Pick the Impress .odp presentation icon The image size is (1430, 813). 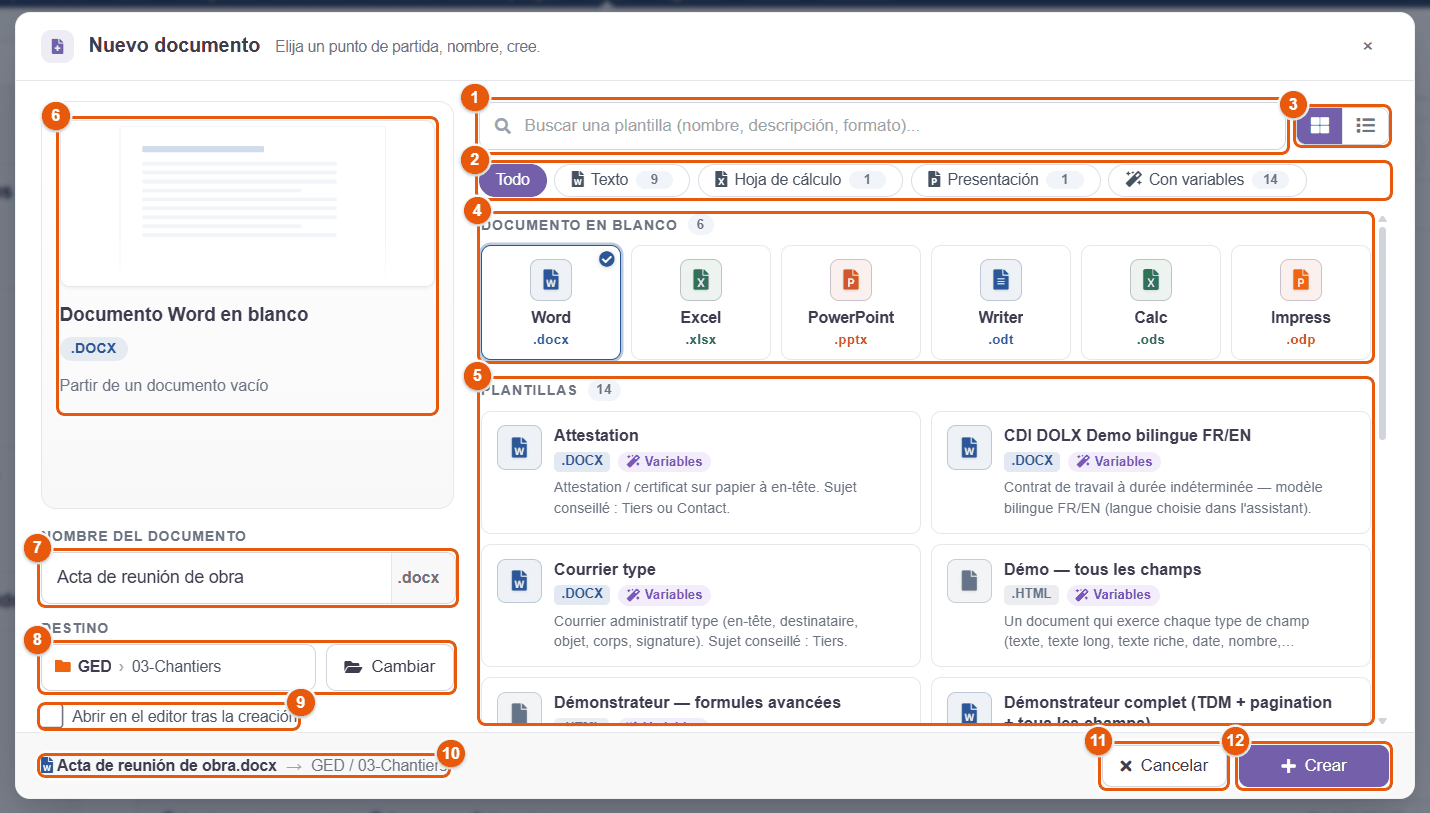point(1301,280)
